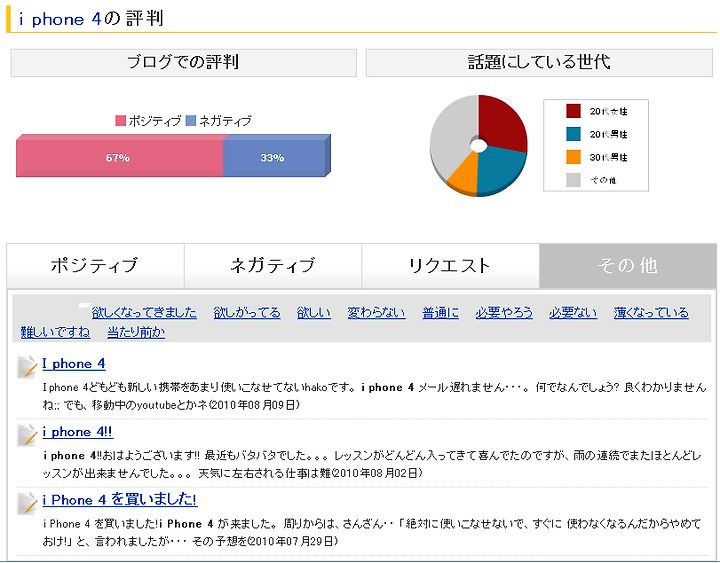Follow the 薄くなっている keyword link
720x563 pixels.
coord(651,313)
